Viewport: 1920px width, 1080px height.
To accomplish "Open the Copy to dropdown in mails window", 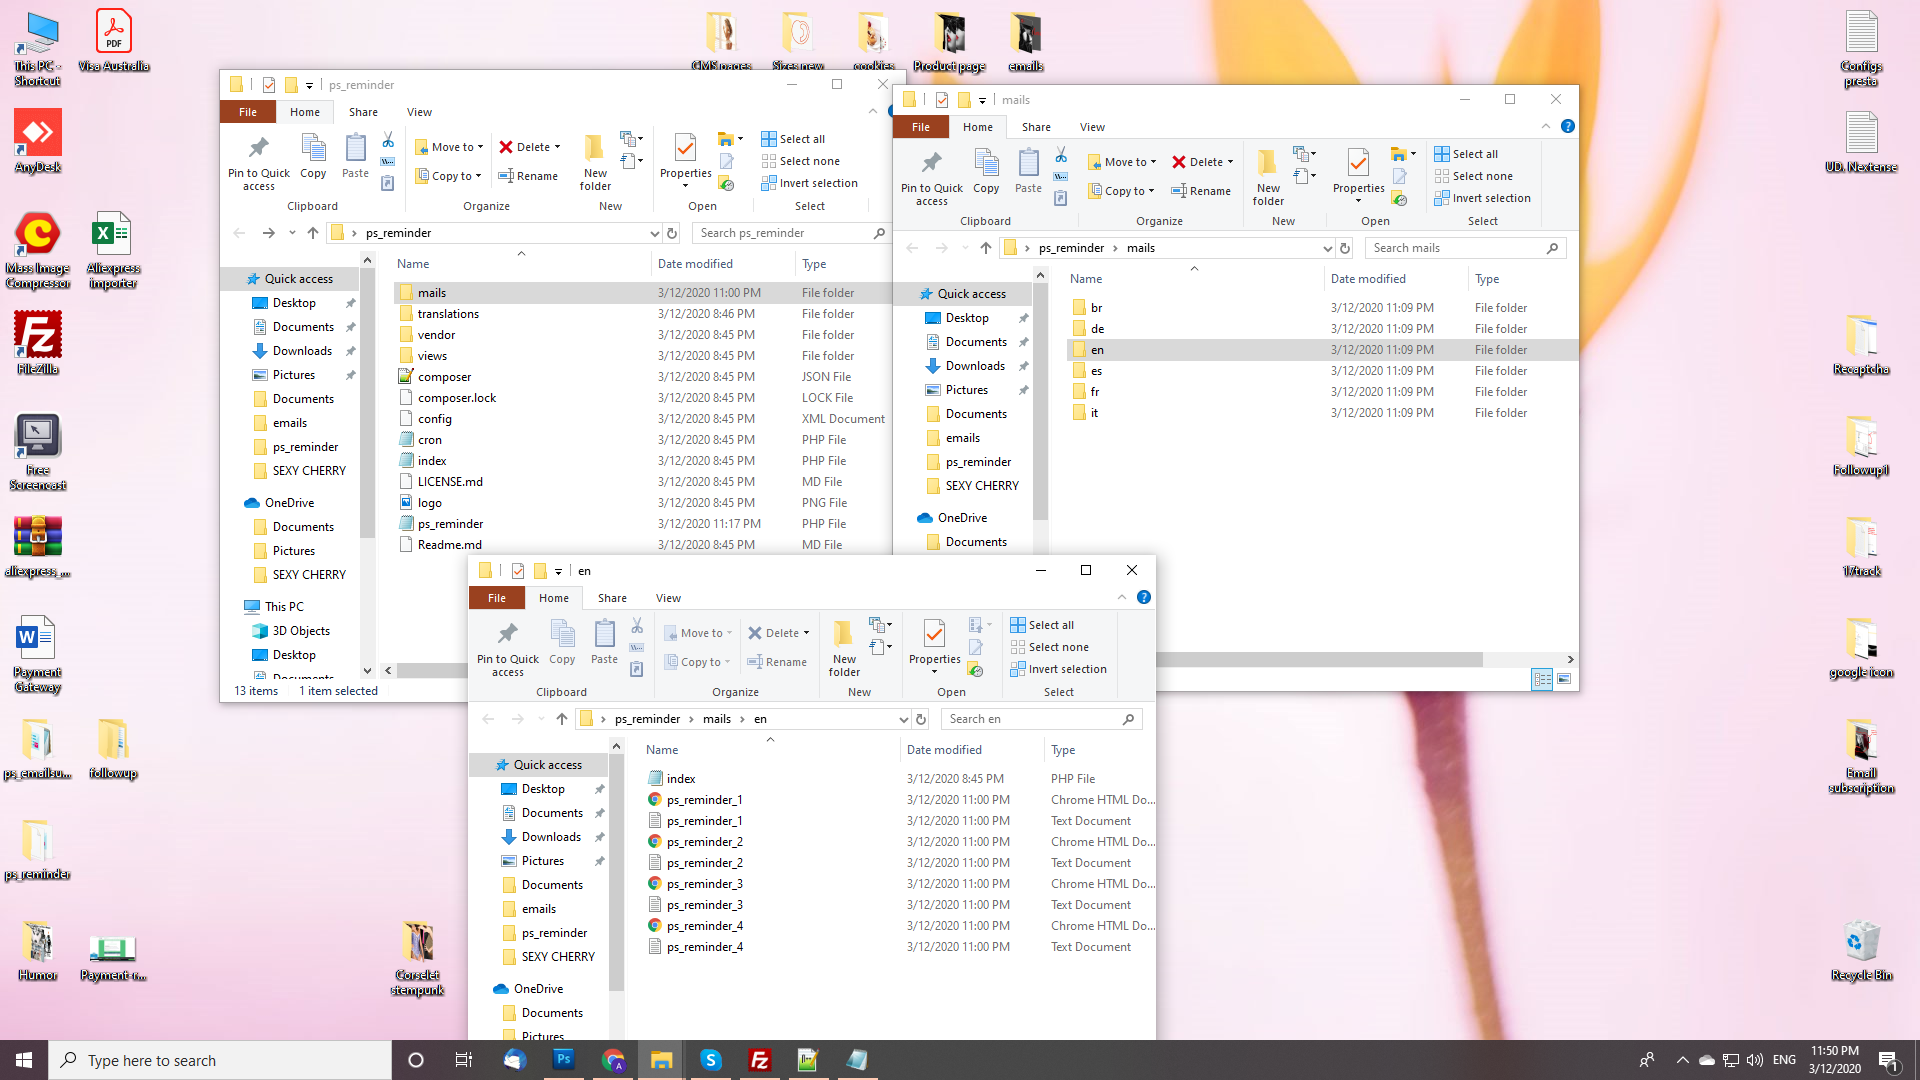I will point(1122,191).
